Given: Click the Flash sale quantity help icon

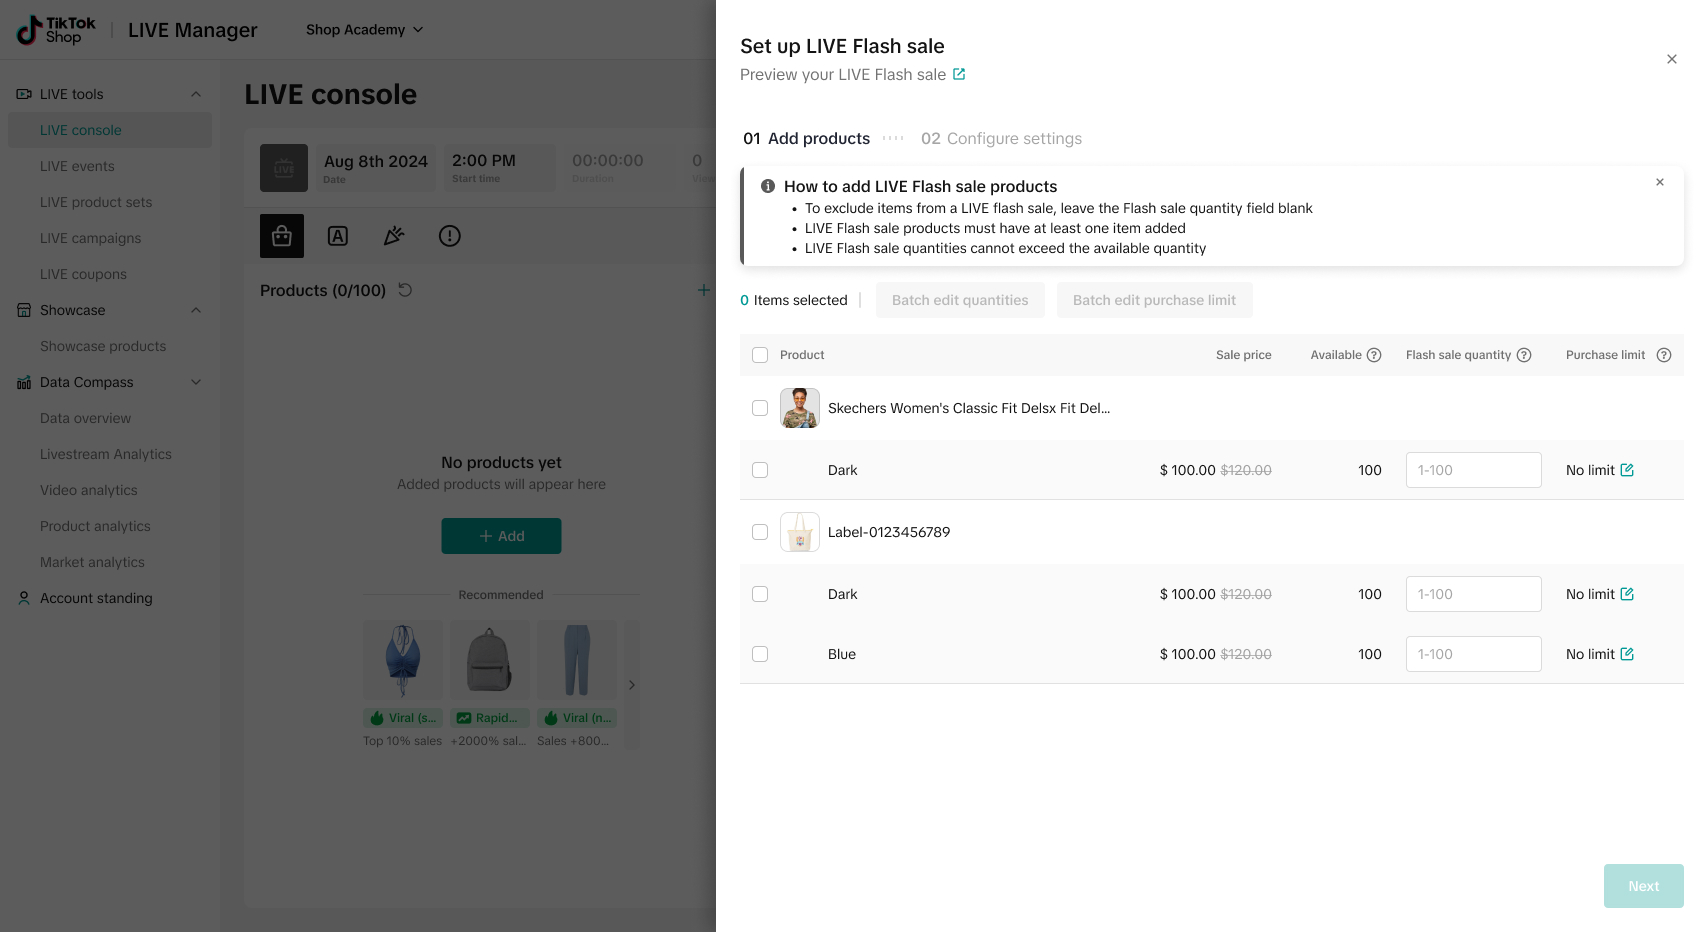Looking at the screenshot, I should coord(1524,355).
